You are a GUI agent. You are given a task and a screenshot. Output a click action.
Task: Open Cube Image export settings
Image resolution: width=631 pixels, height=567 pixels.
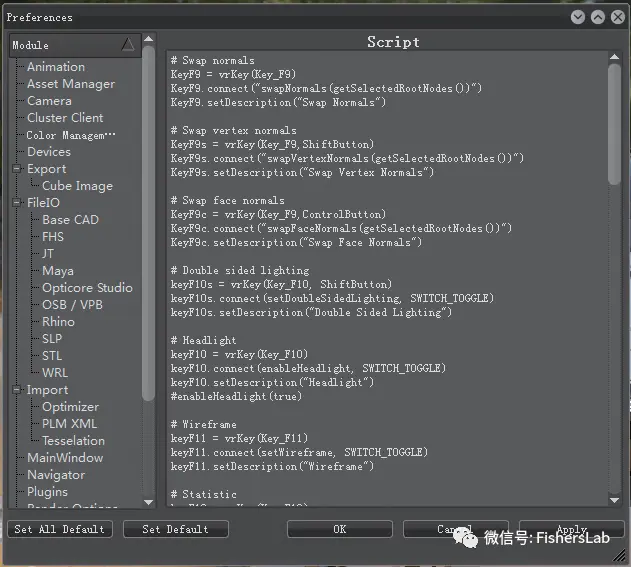[x=77, y=186]
